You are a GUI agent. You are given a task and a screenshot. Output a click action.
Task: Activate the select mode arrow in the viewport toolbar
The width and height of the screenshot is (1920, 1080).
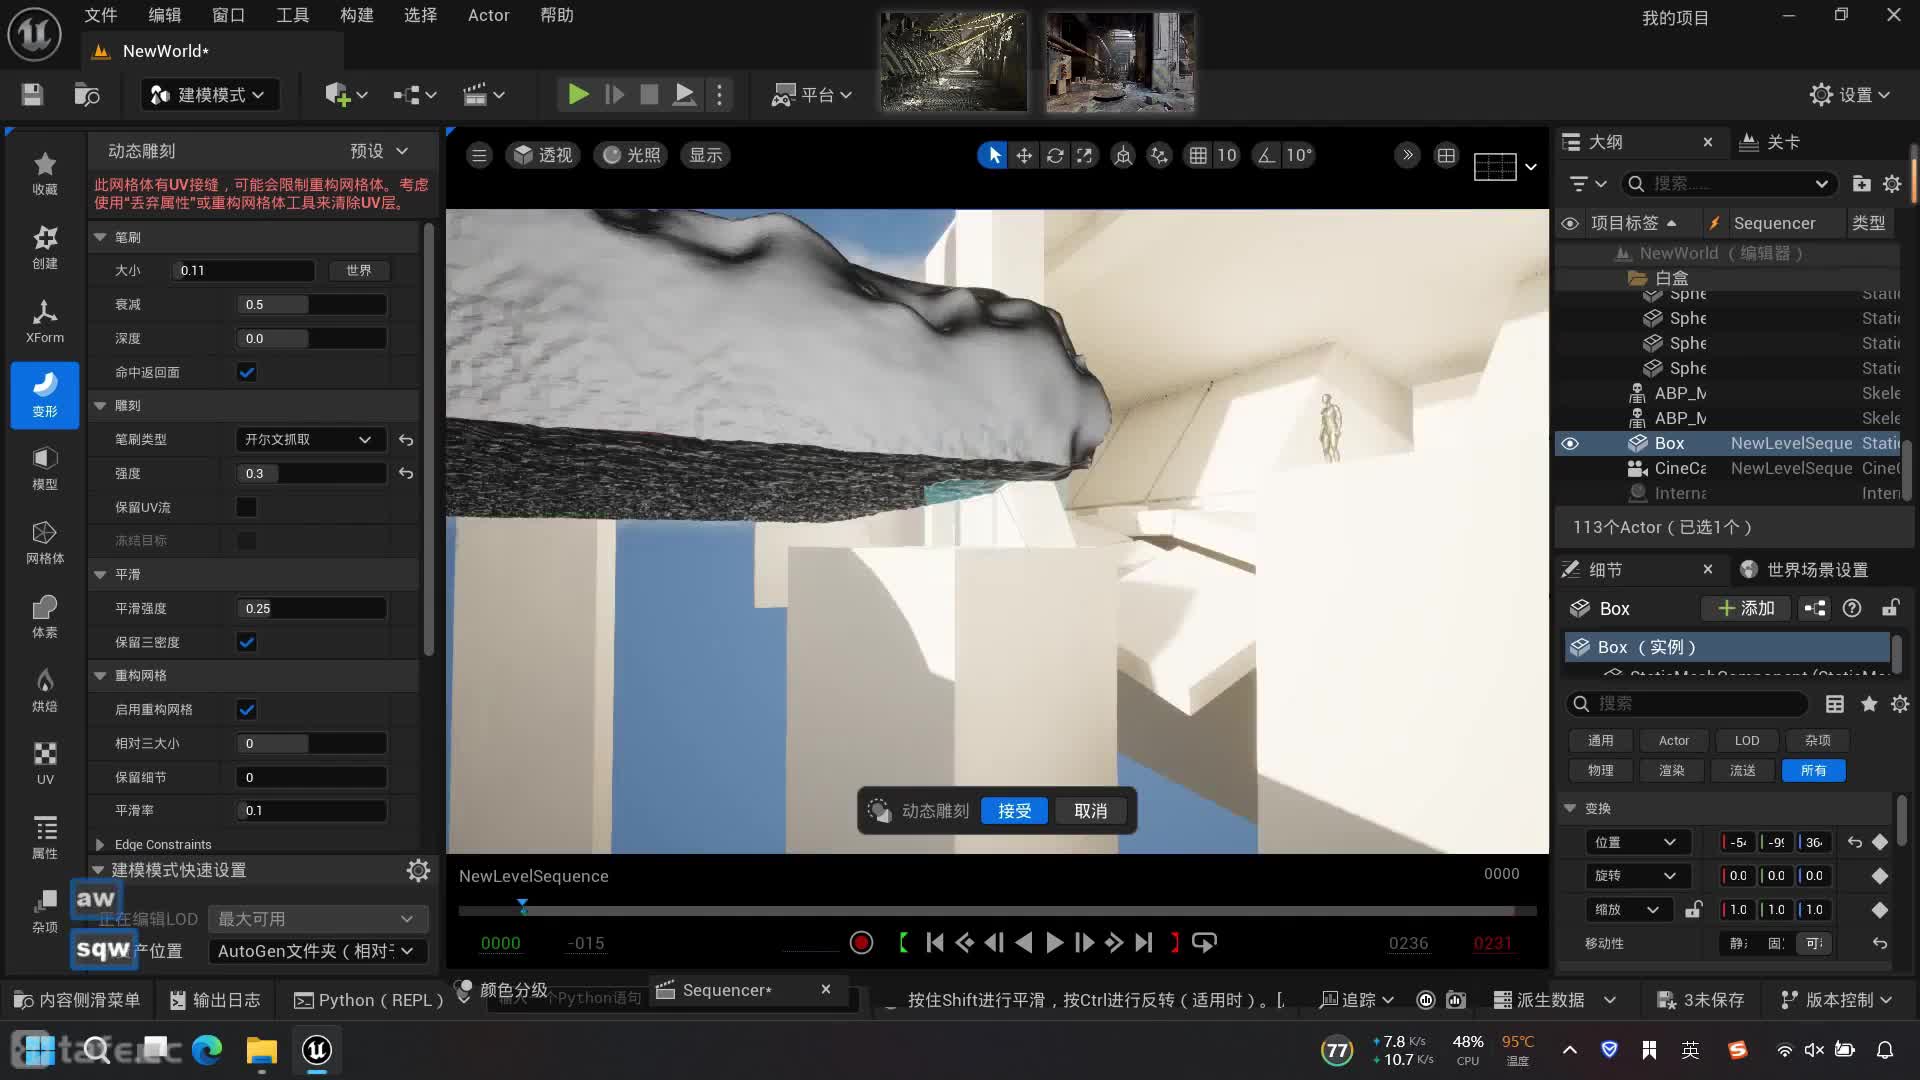[993, 155]
